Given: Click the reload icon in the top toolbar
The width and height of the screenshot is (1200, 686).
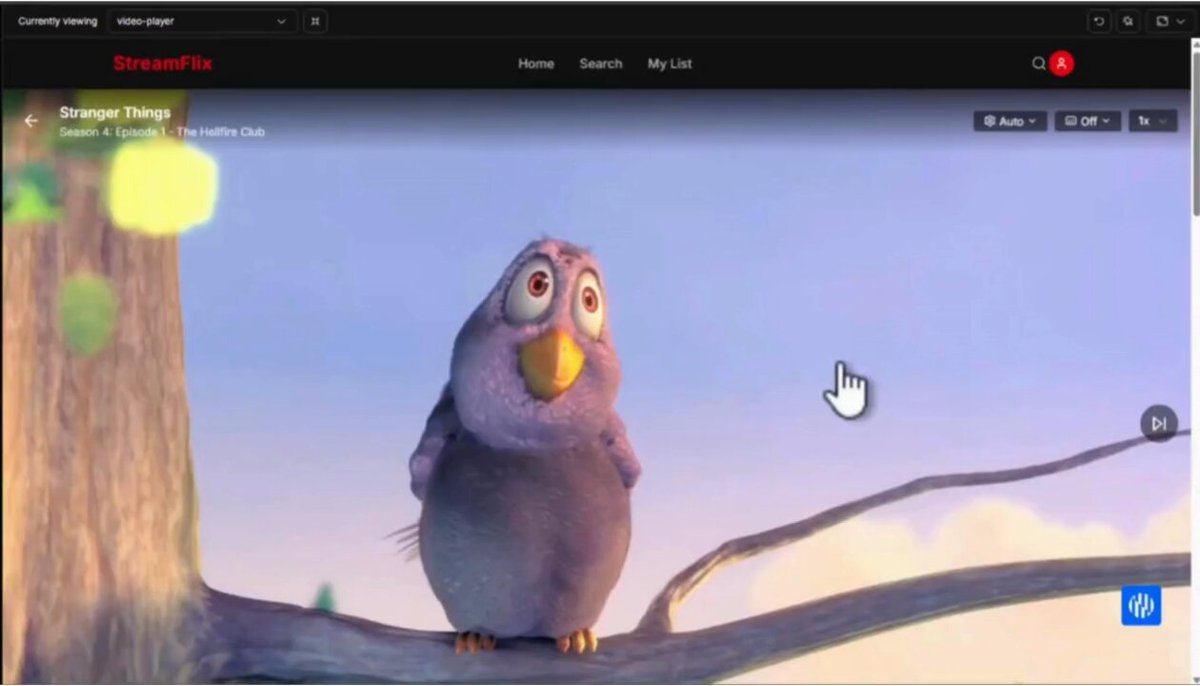Looking at the screenshot, I should [x=1099, y=21].
